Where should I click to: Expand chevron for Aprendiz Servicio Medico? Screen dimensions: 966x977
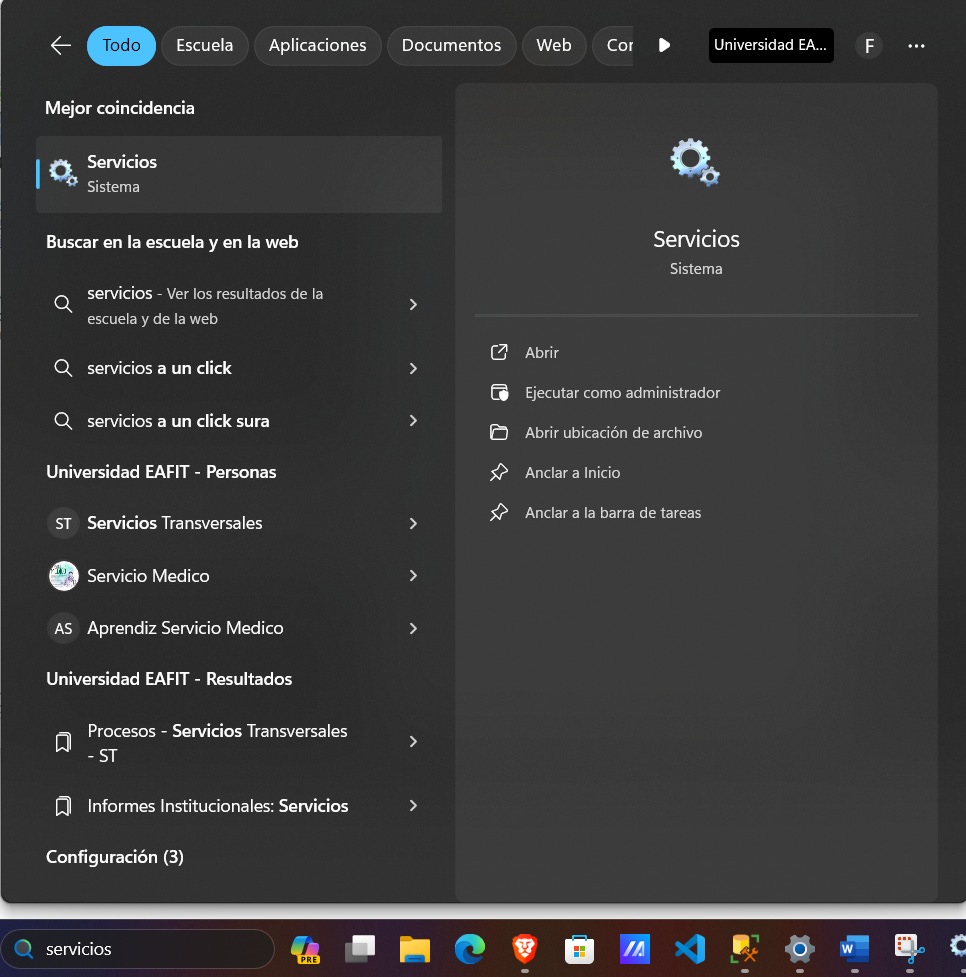413,628
